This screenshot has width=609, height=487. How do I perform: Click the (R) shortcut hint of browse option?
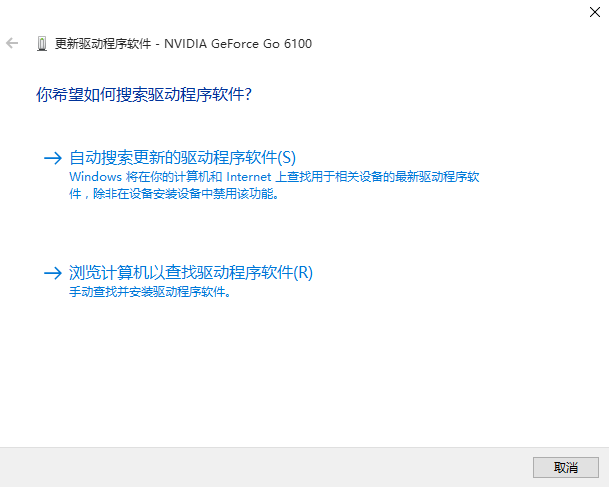(303, 273)
